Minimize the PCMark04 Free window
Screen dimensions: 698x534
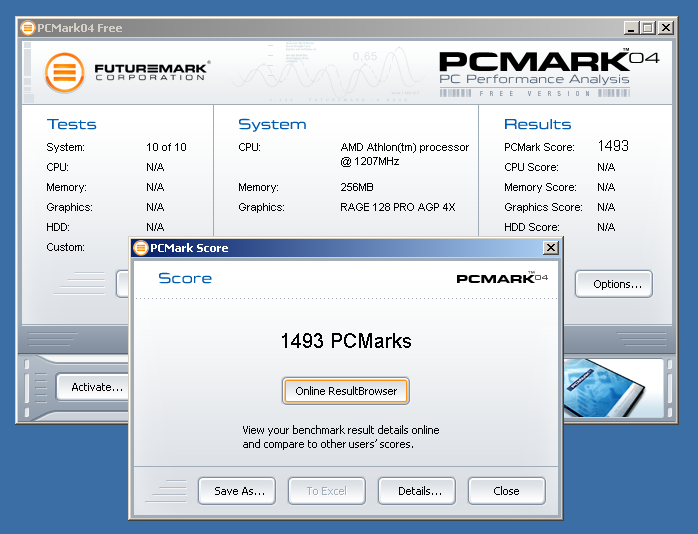[630, 28]
